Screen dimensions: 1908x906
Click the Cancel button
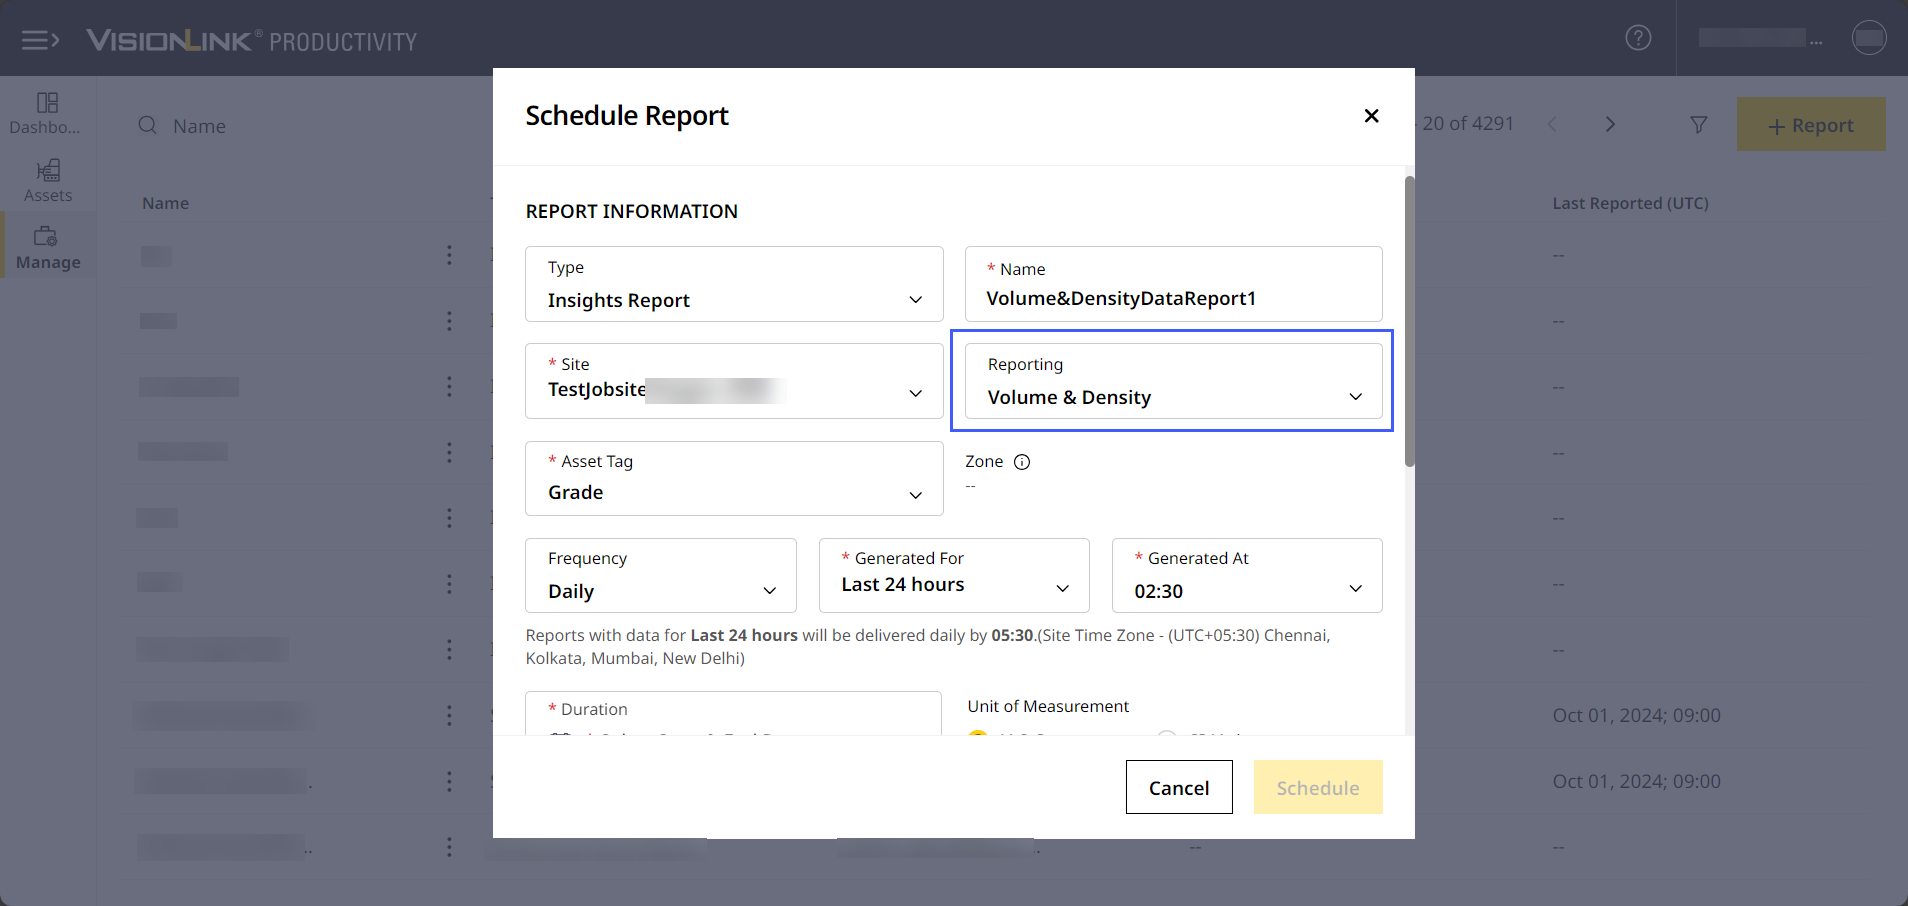[x=1178, y=788]
